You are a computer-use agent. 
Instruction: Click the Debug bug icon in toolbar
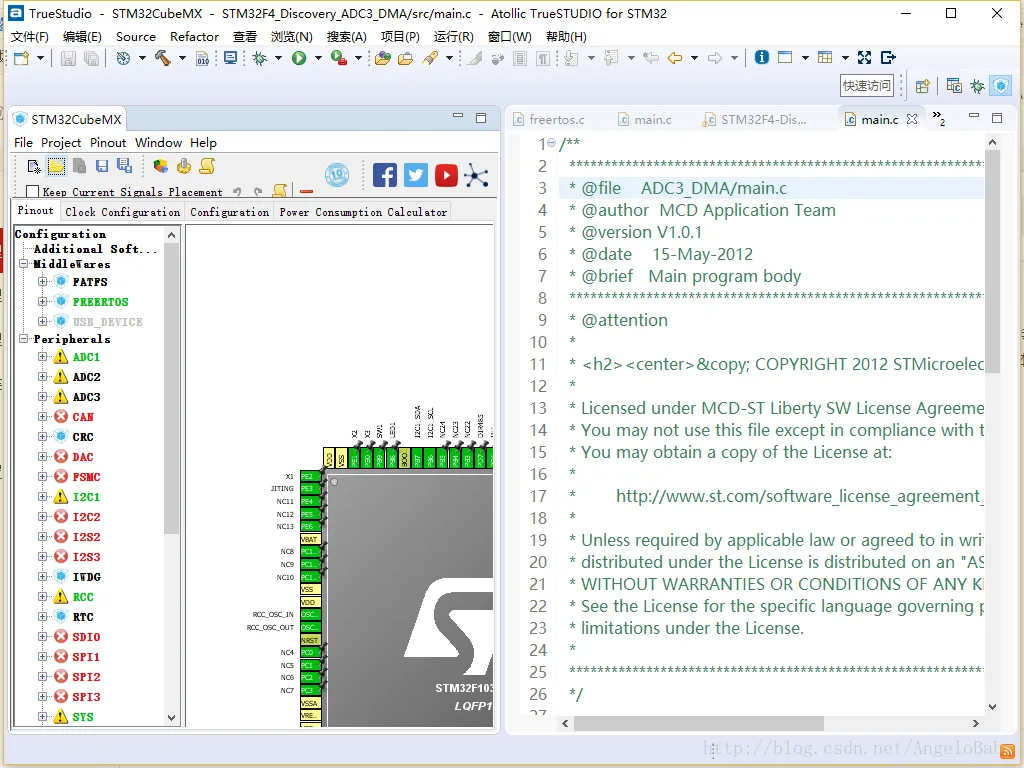[x=260, y=58]
